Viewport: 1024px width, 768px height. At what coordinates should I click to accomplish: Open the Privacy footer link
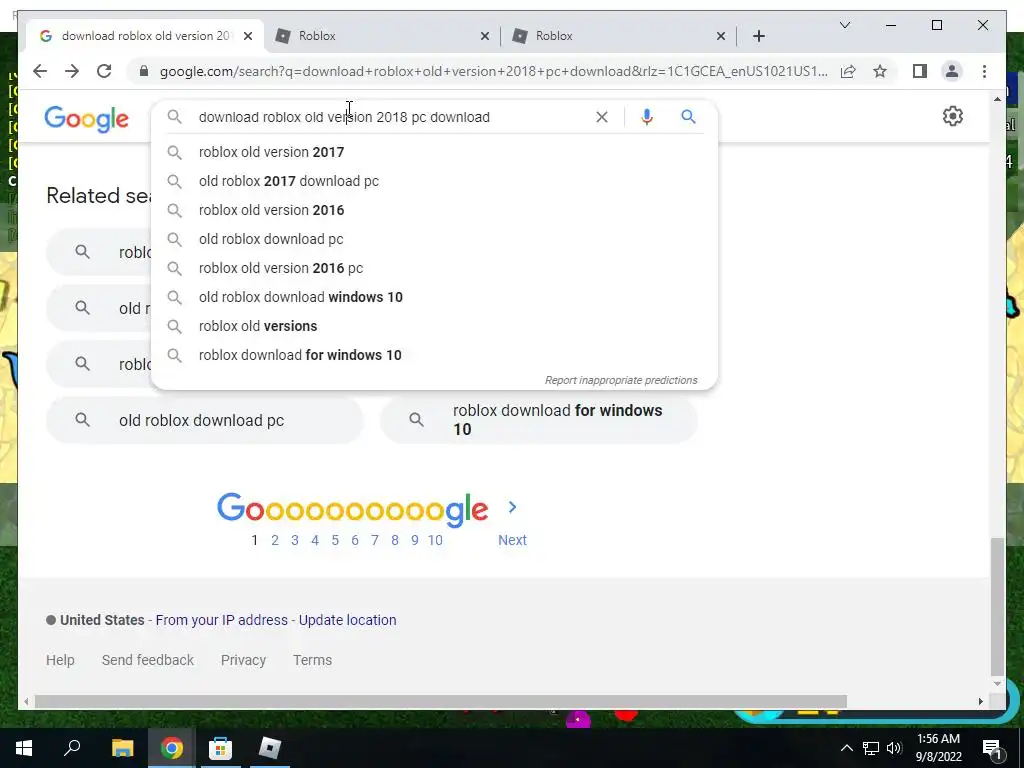tap(243, 660)
